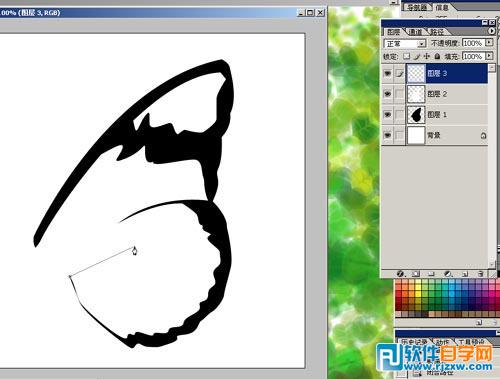The width and height of the screenshot is (500, 379).
Task: Create new fill or adjustment layer
Action: tap(448, 274)
